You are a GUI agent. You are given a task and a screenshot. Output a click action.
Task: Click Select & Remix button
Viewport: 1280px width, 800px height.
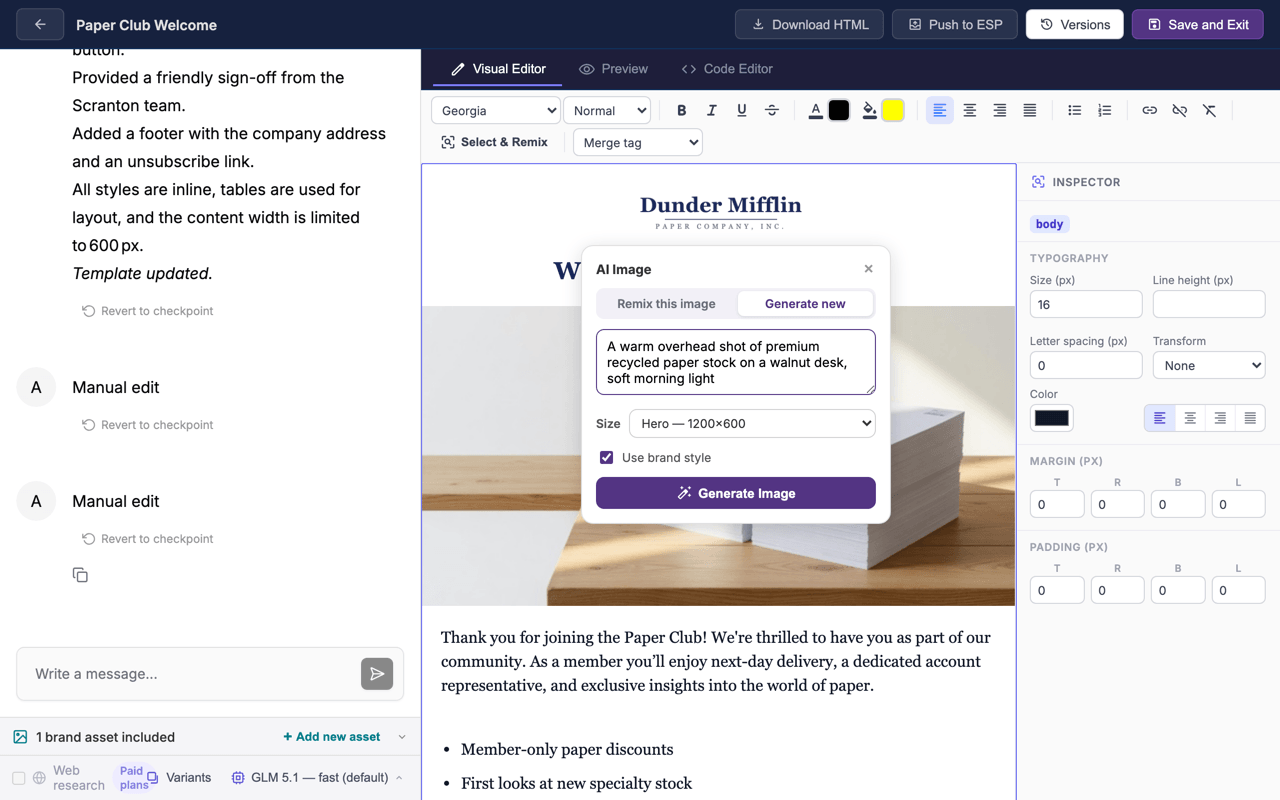pos(495,143)
